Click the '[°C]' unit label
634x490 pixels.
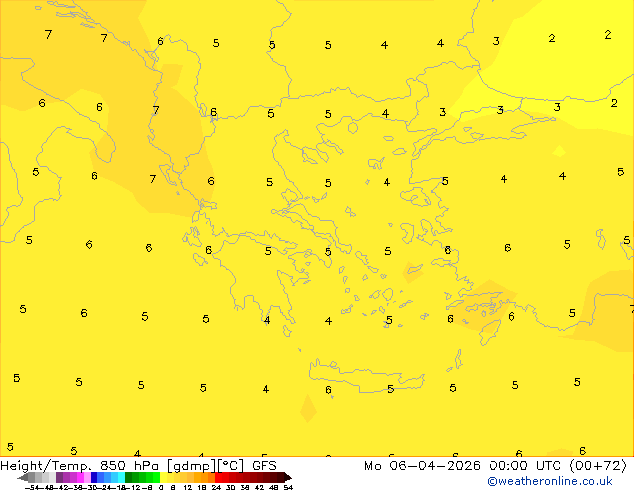[231, 466]
